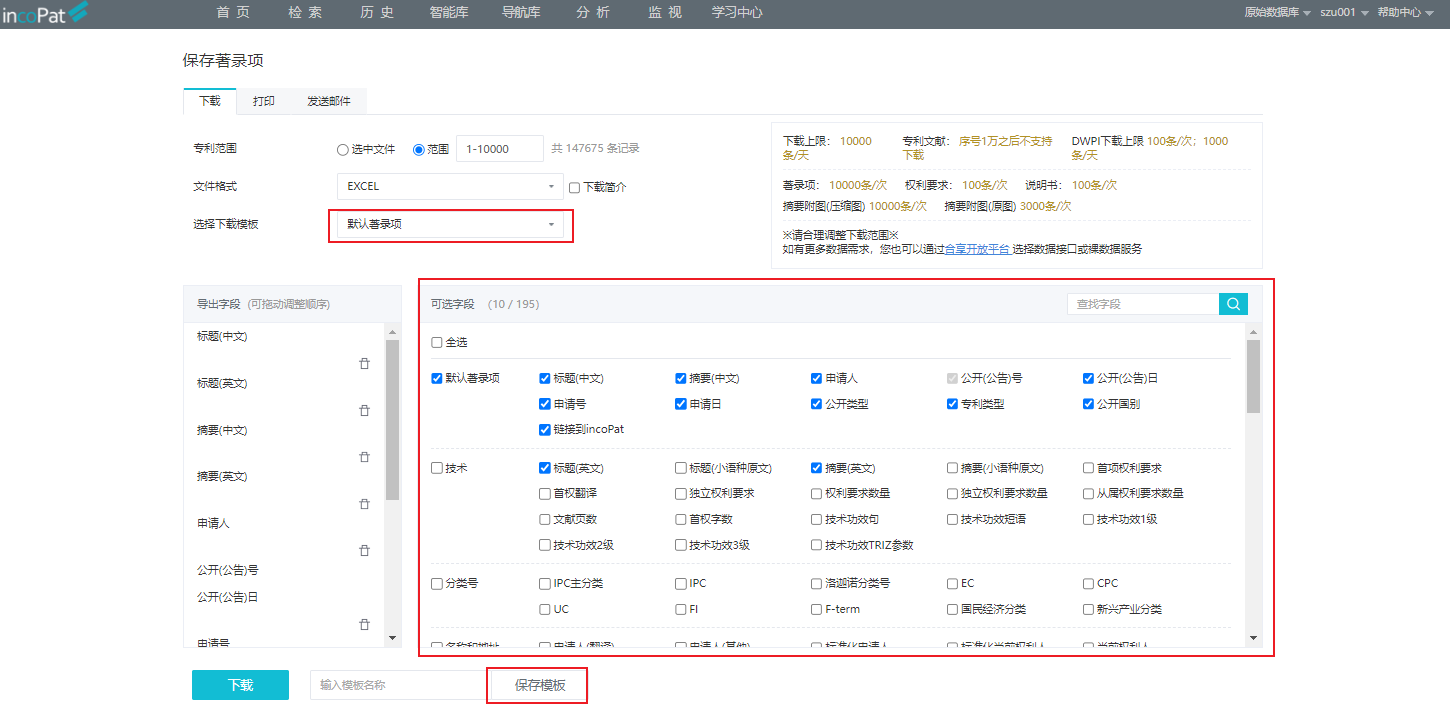1450x710 pixels.
Task: Check the CPC classification checkbox
Action: [x=1089, y=583]
